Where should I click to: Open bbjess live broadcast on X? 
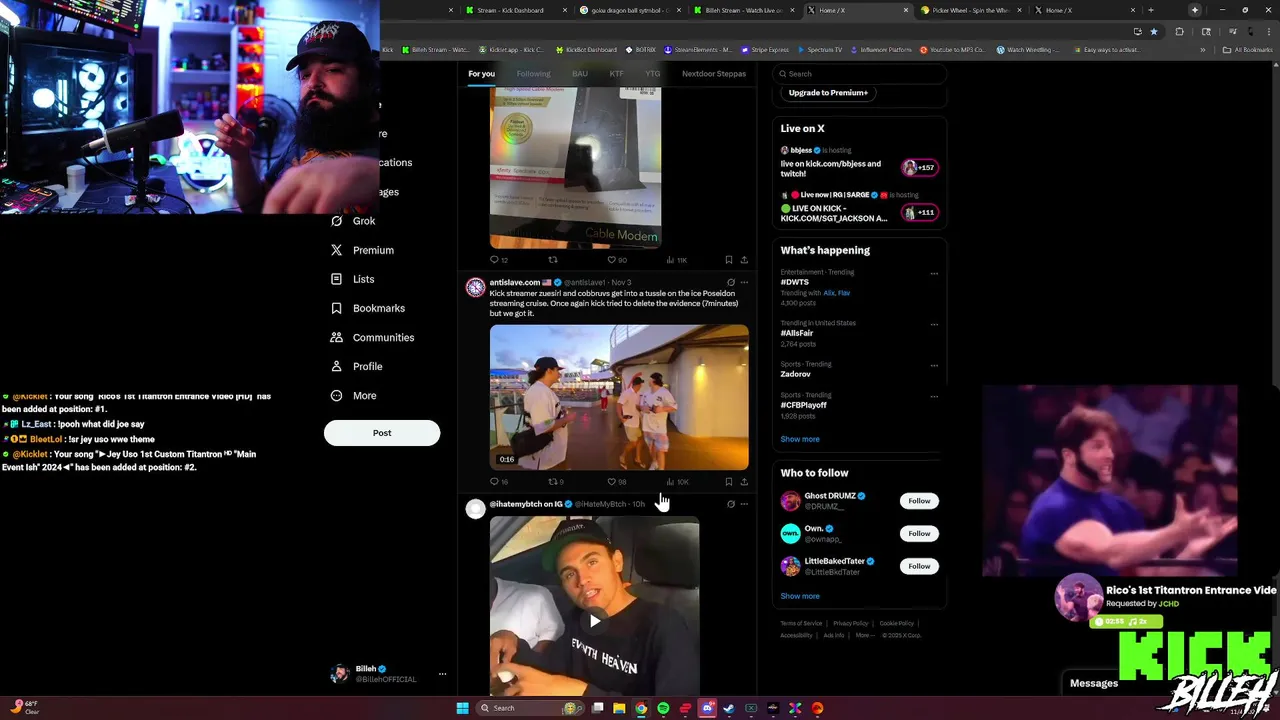pyautogui.click(x=858, y=164)
